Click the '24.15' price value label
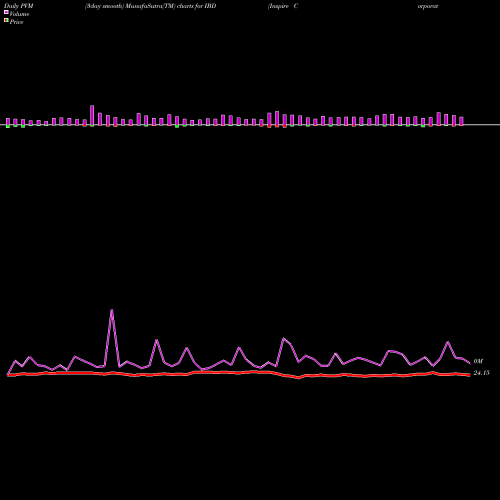This screenshot has height=500, width=500. point(481,373)
